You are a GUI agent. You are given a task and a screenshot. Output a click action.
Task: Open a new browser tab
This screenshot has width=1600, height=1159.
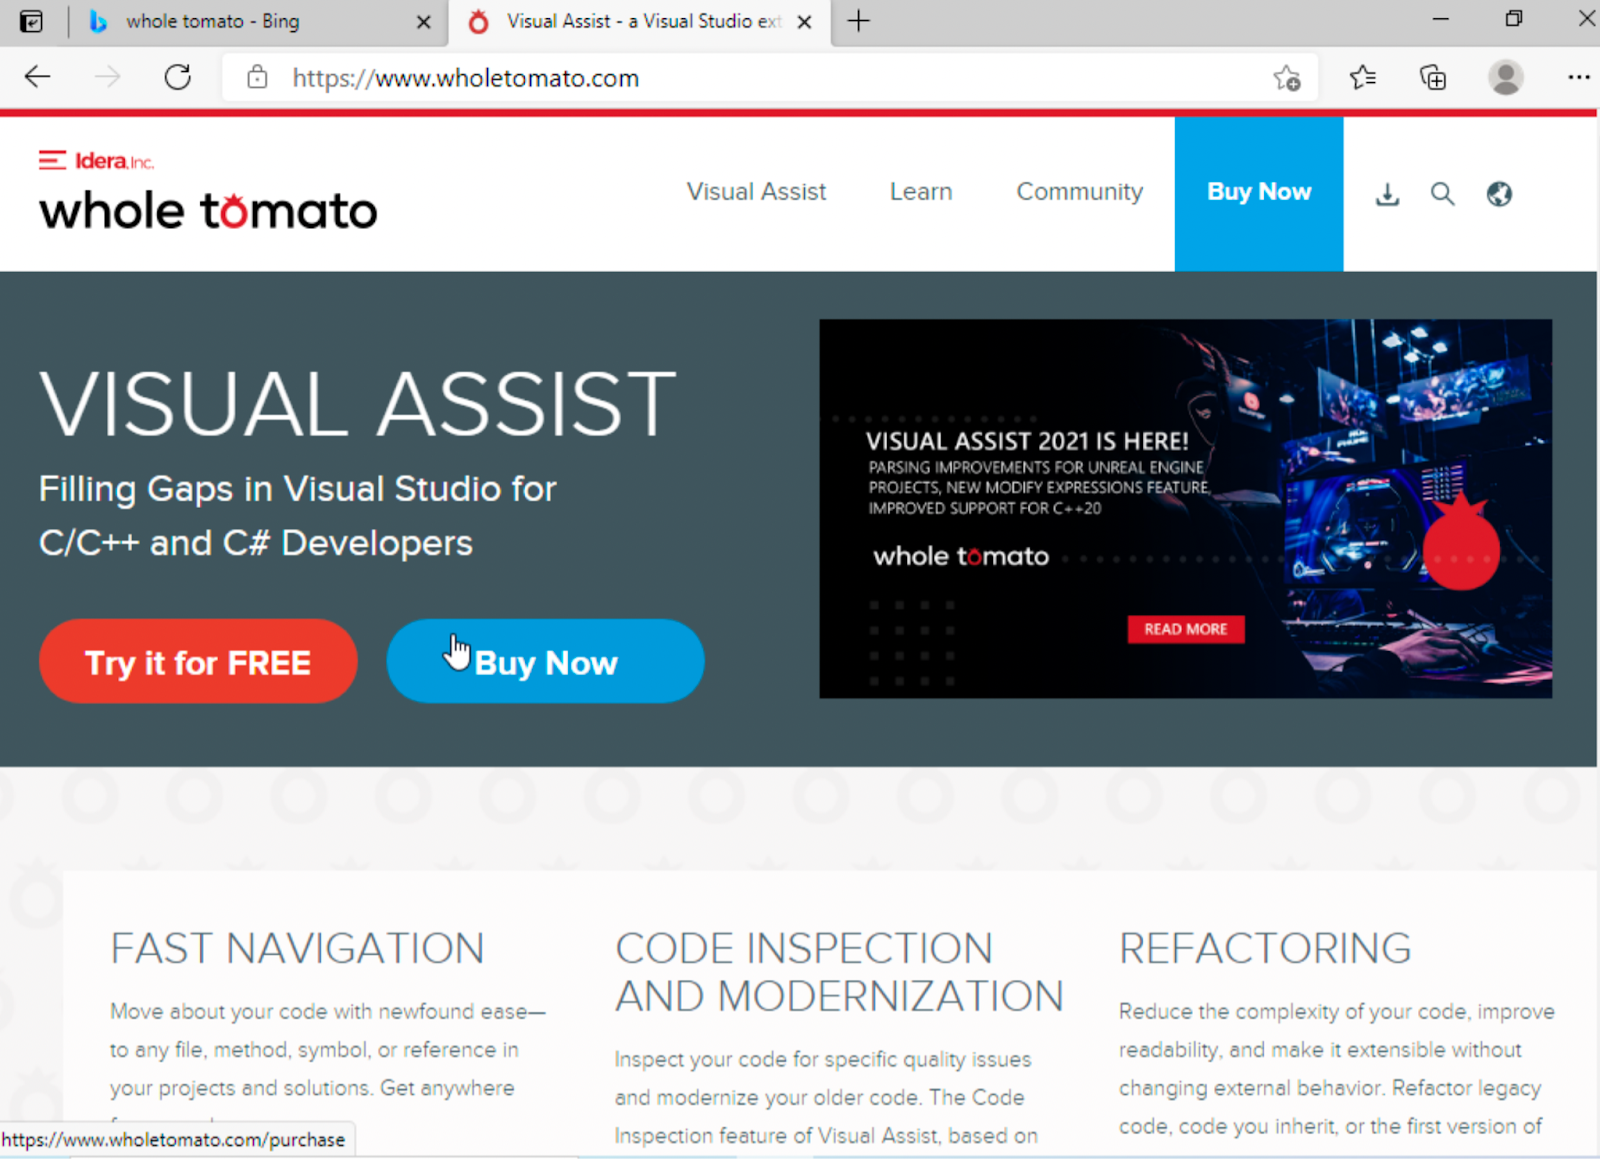(858, 21)
